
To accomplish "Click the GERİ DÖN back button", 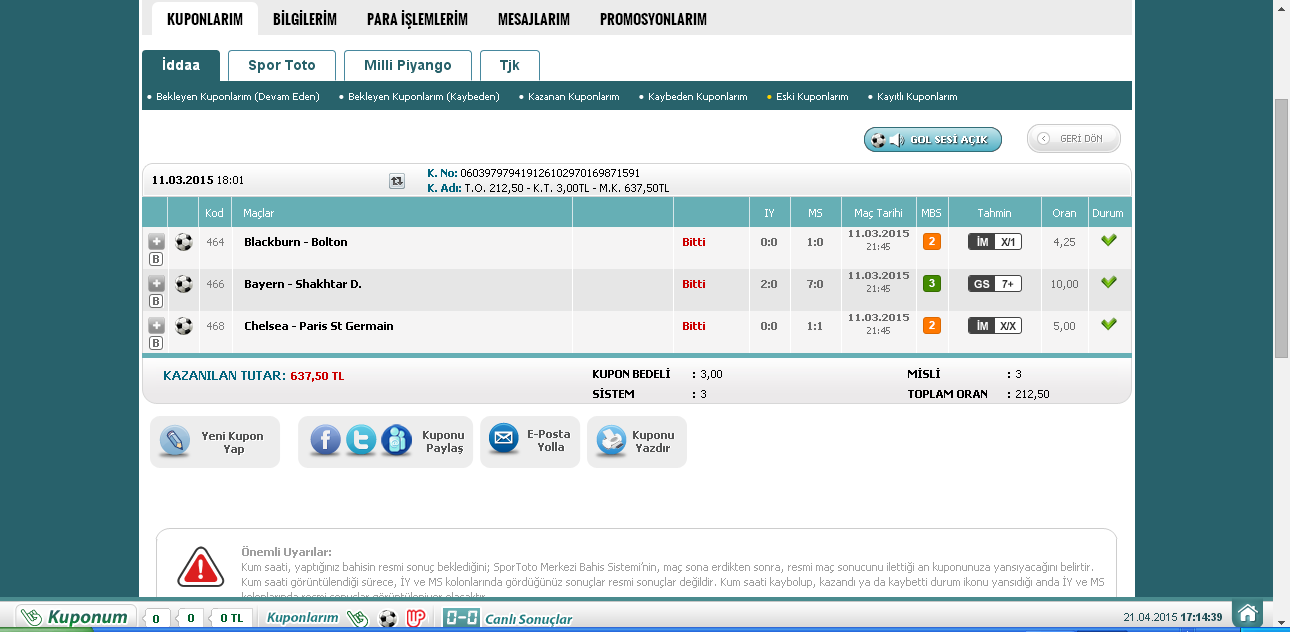I will (x=1074, y=139).
